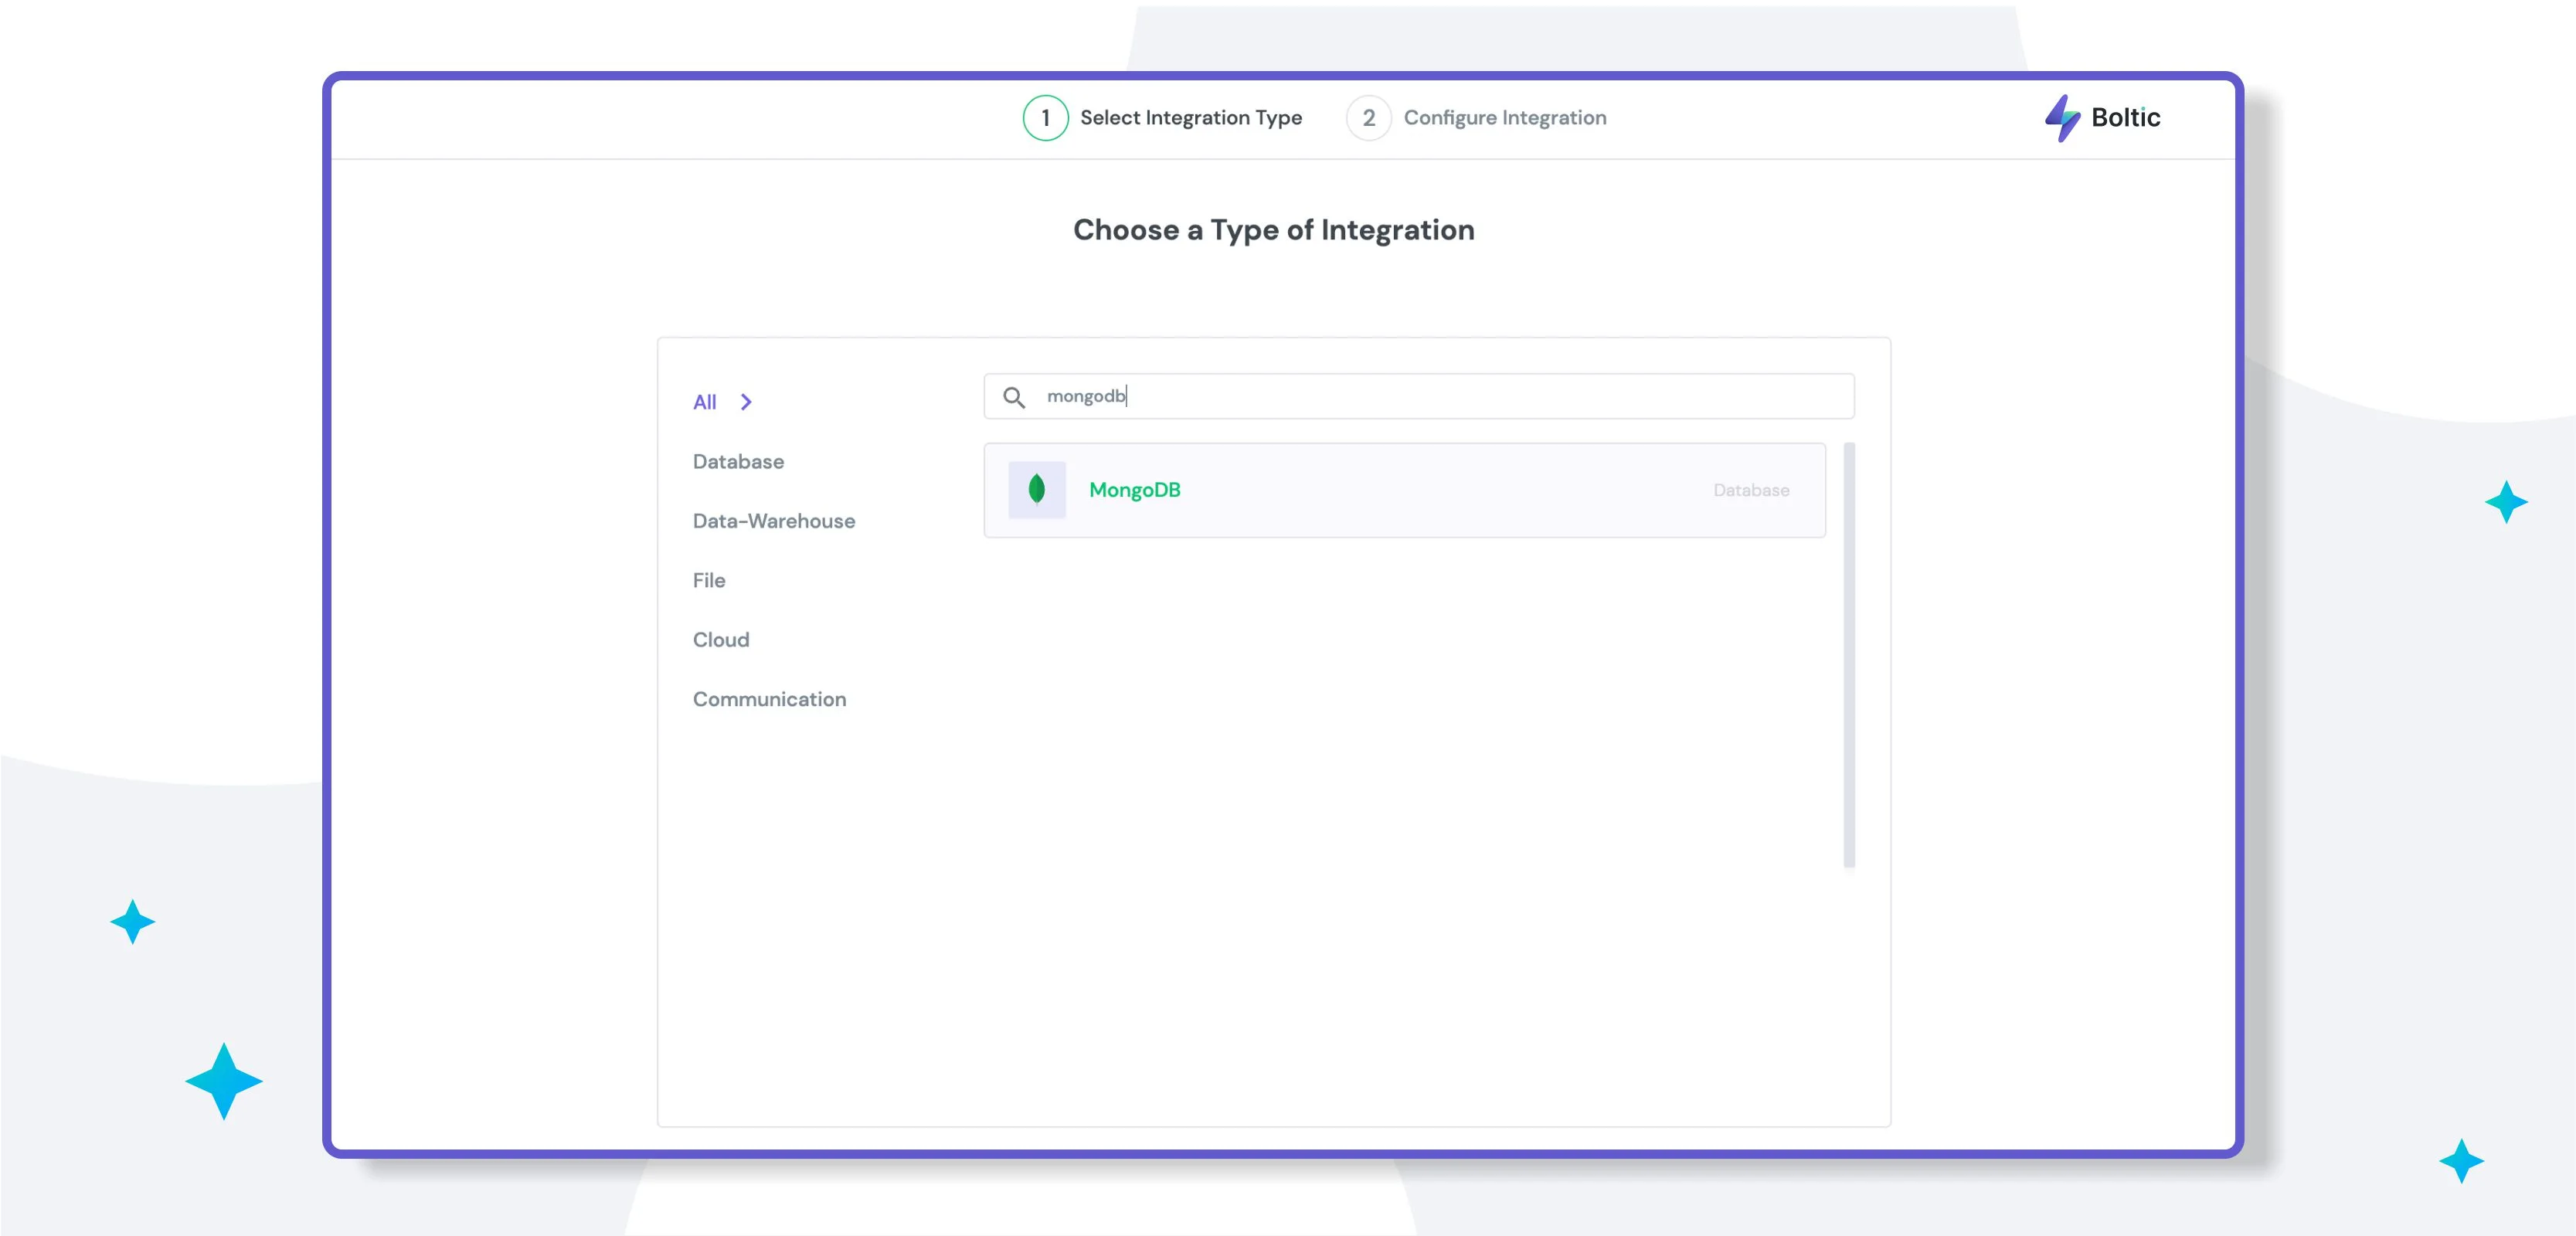
Task: Click step 1 circle in stepper
Action: [x=1045, y=118]
